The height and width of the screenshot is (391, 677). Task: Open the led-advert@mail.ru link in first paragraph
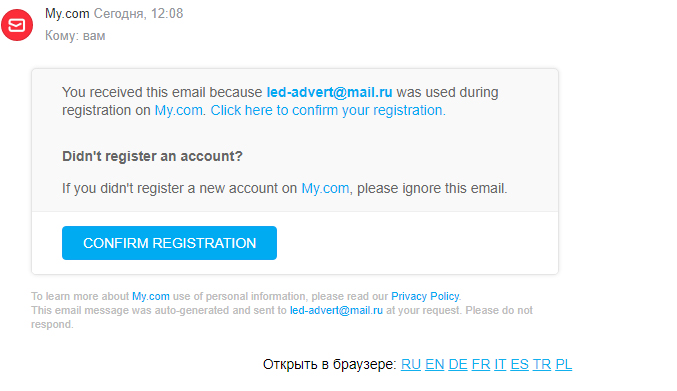pos(329,92)
